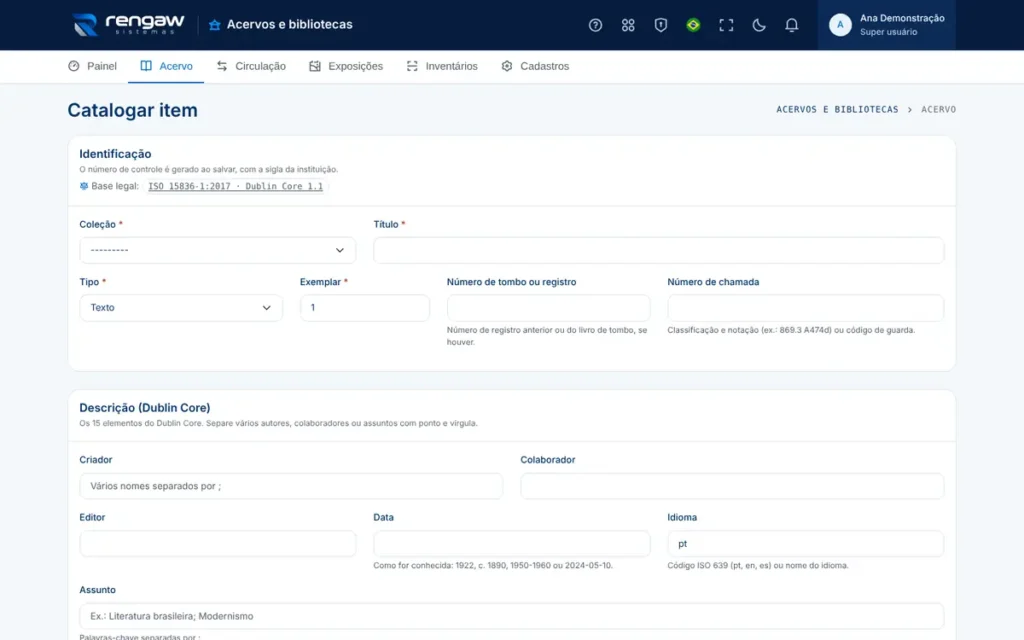
Task: Click the Descrição (Dublin Core) section title
Action: point(145,408)
